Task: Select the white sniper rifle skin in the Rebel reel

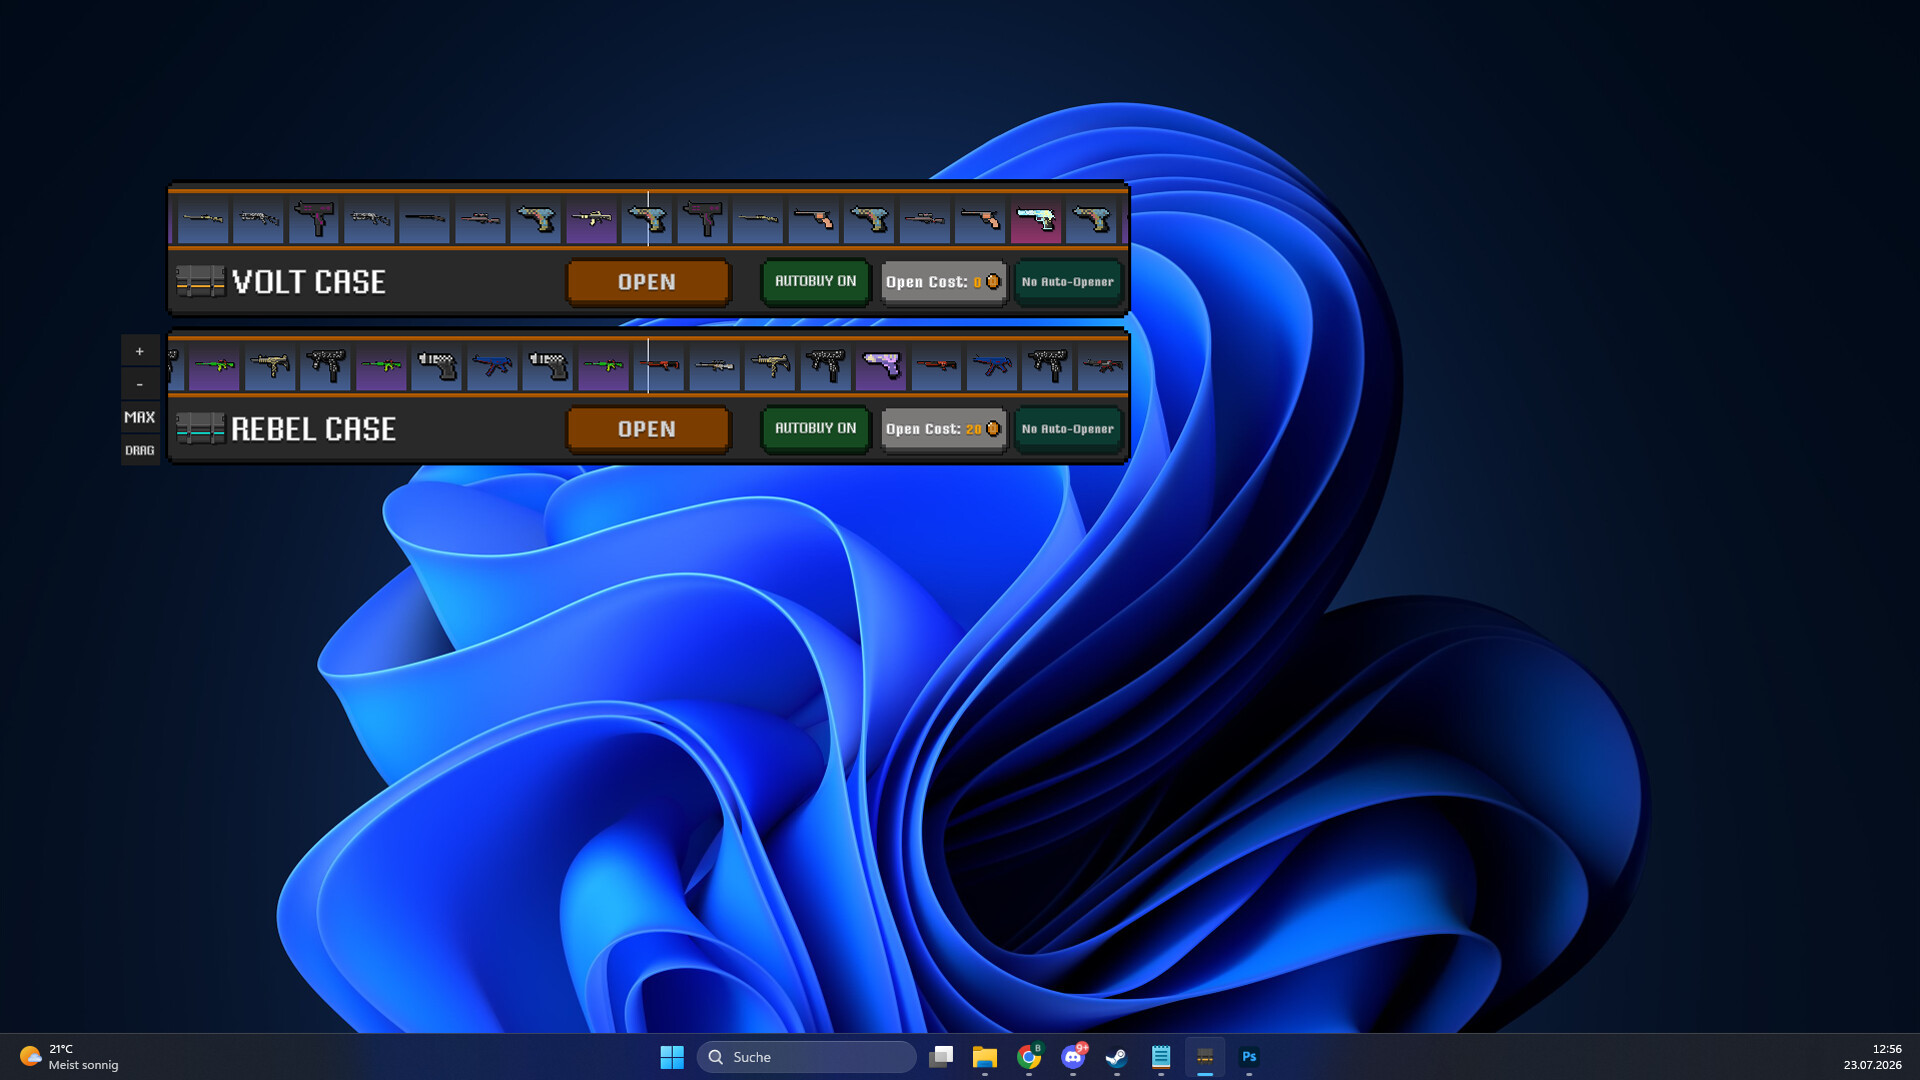Action: coord(714,366)
